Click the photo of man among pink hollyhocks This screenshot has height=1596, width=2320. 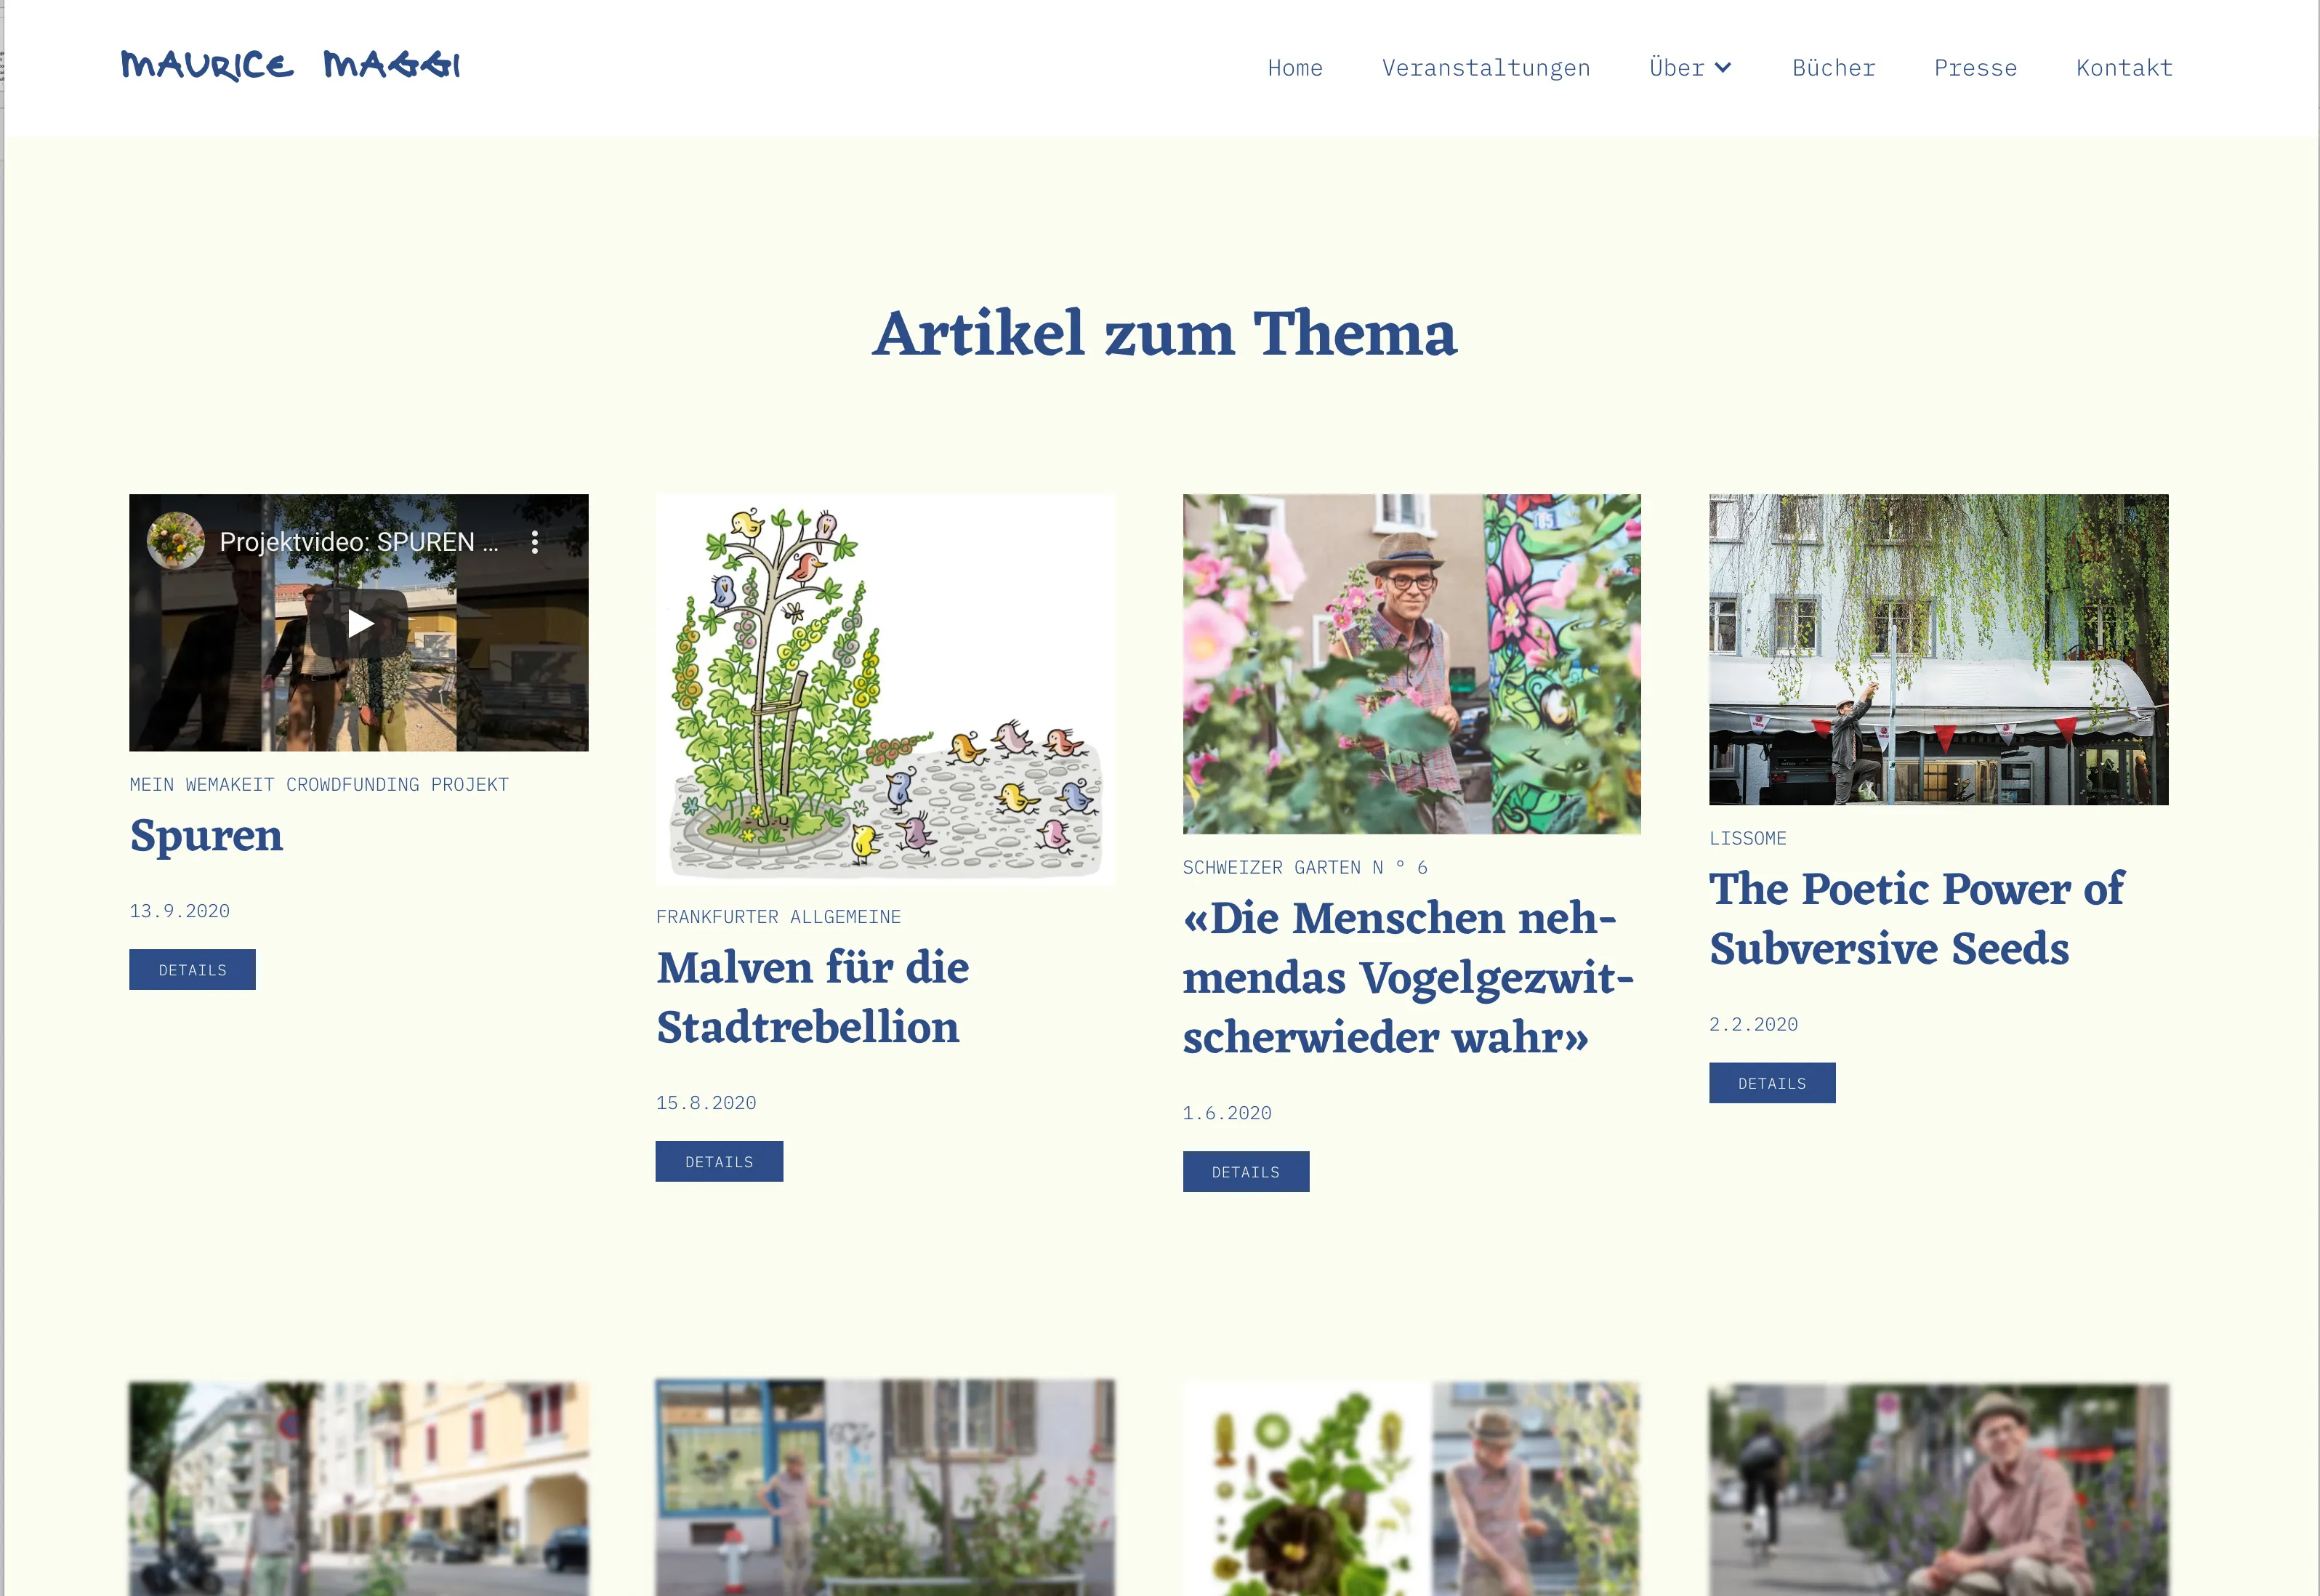click(x=1412, y=664)
